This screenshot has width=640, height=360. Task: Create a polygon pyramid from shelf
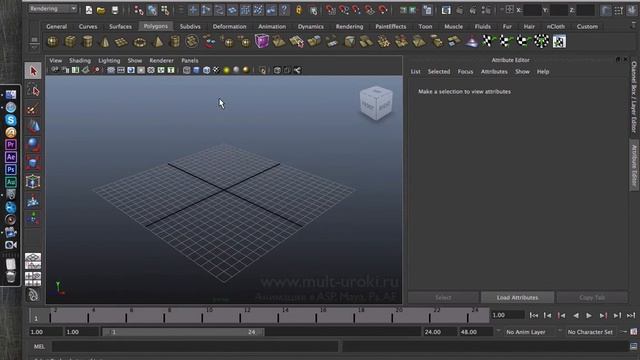(158, 41)
